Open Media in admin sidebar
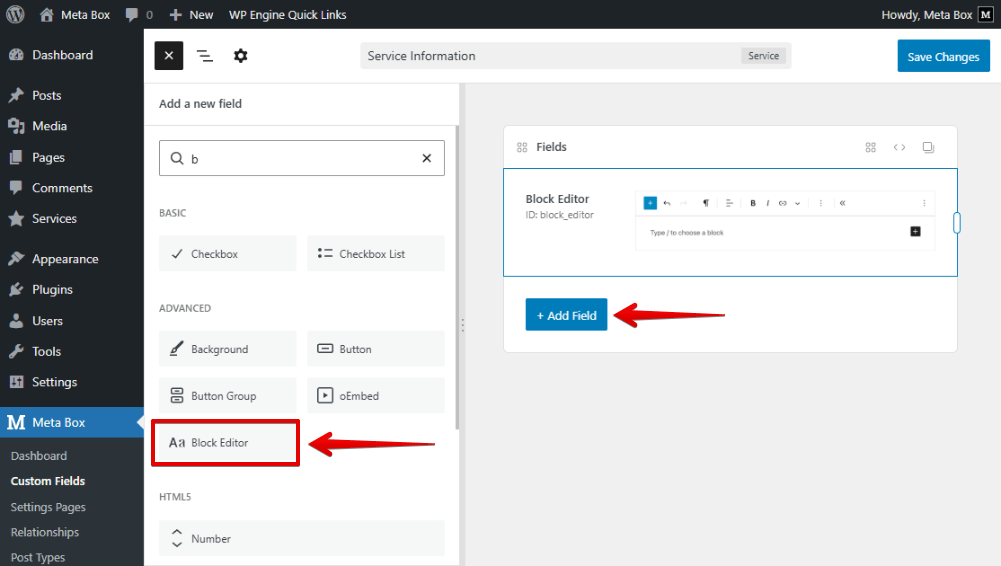1001x566 pixels. [72, 126]
